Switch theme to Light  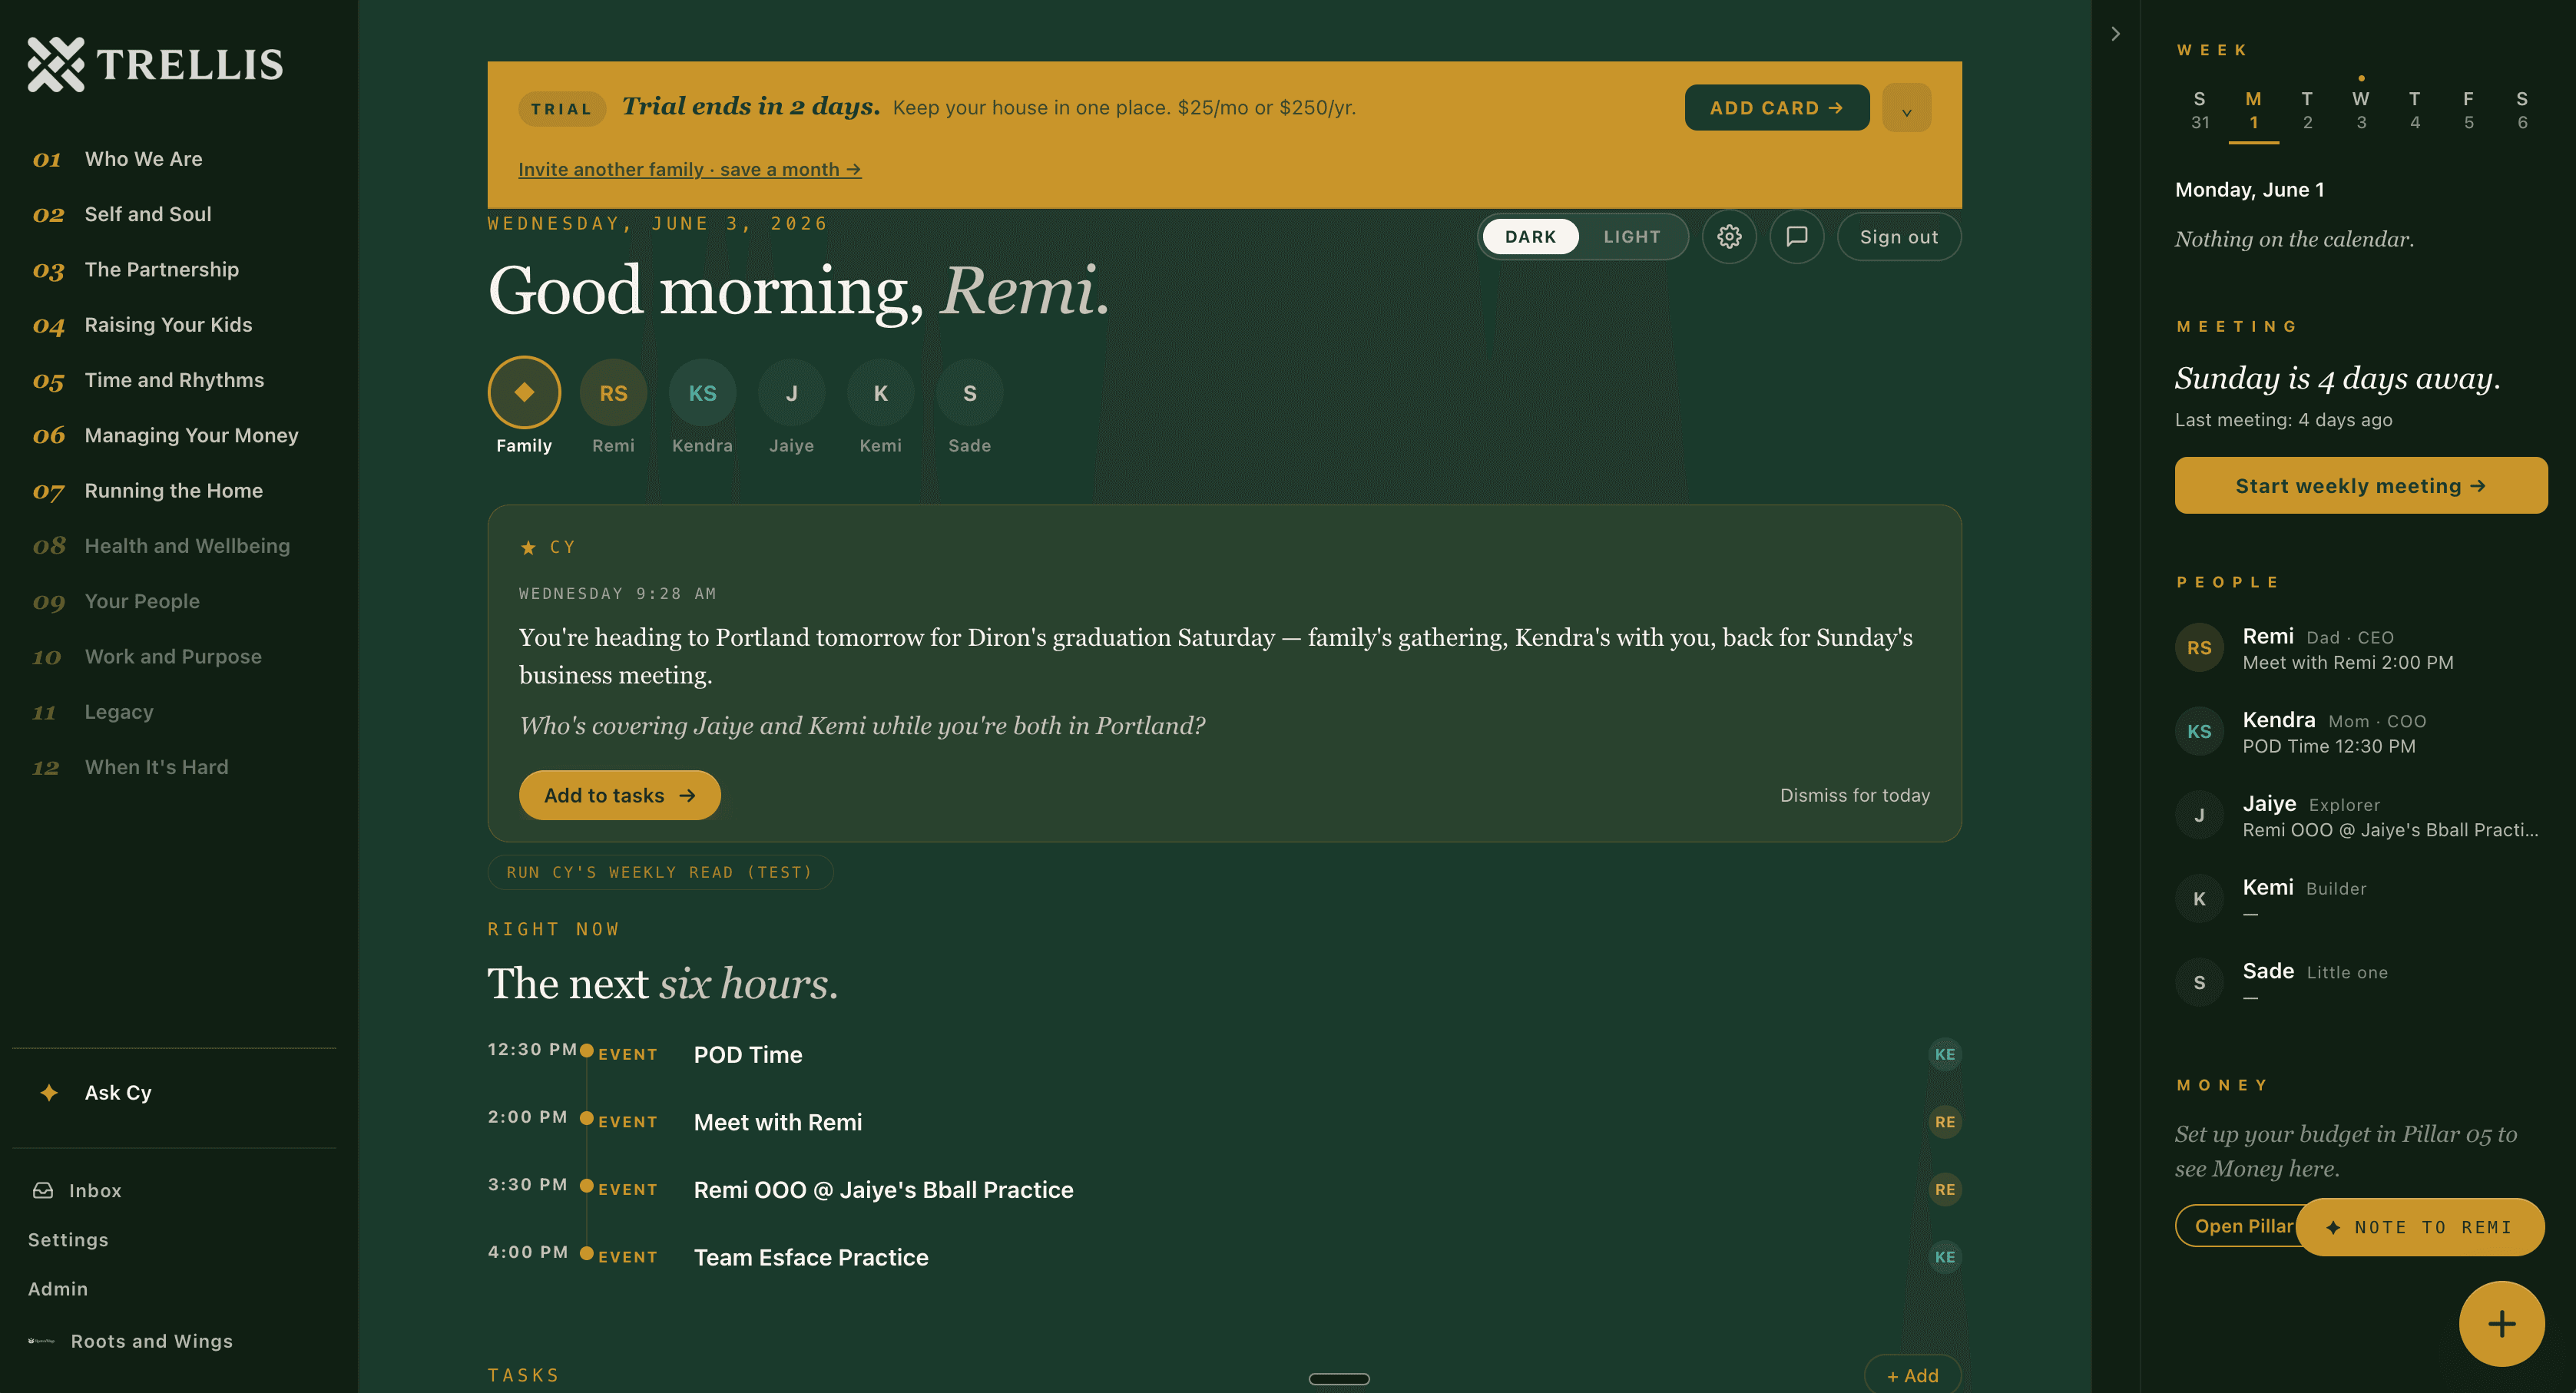tap(1631, 237)
